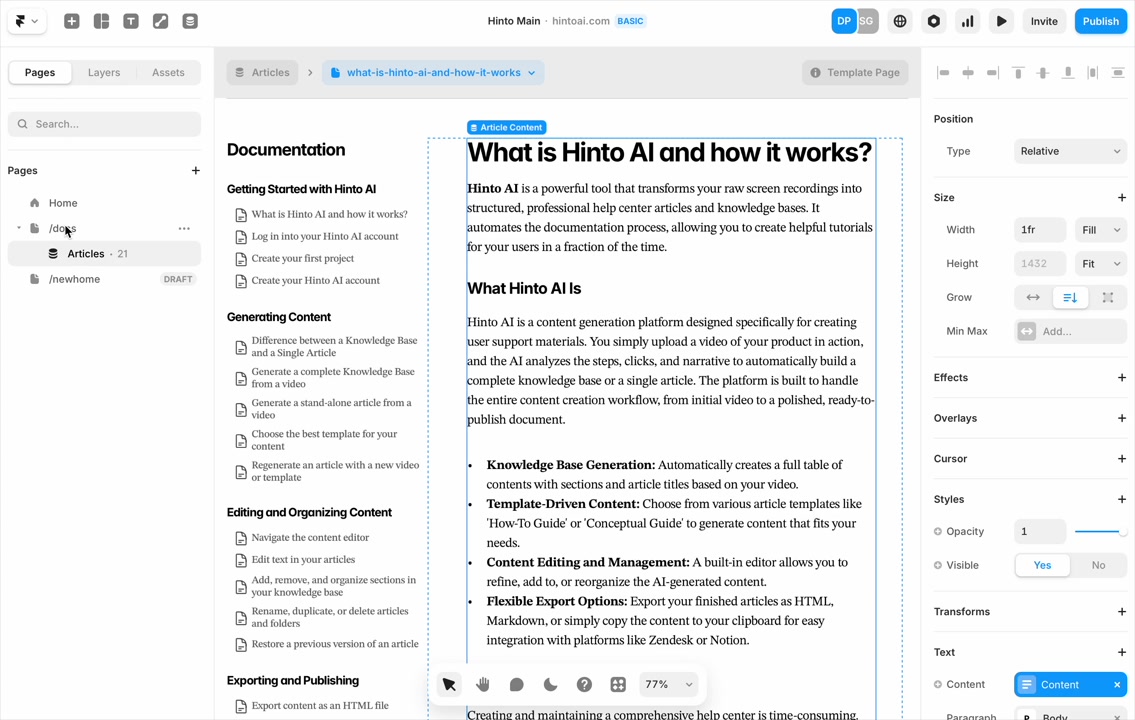Open the zoom 77% dropdown
This screenshot has height=720, width=1135.
click(x=667, y=685)
